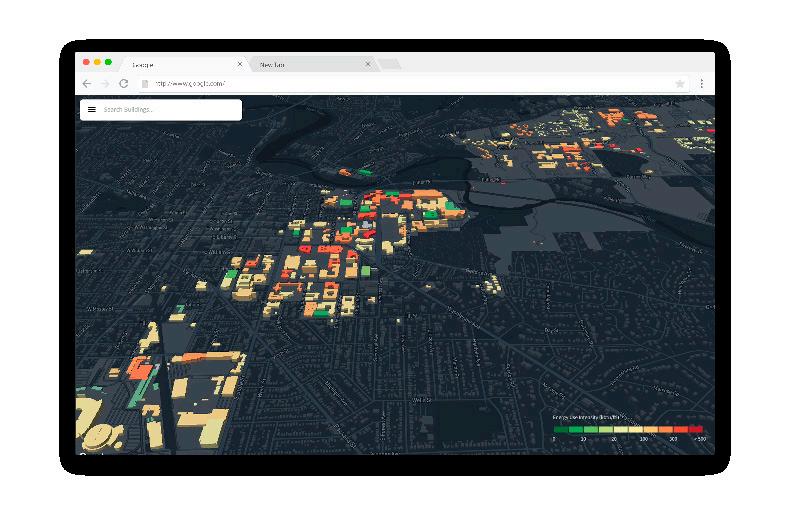Screen dimensions: 790x506
Task: Switch to the New Tab tab
Action: click(312, 64)
